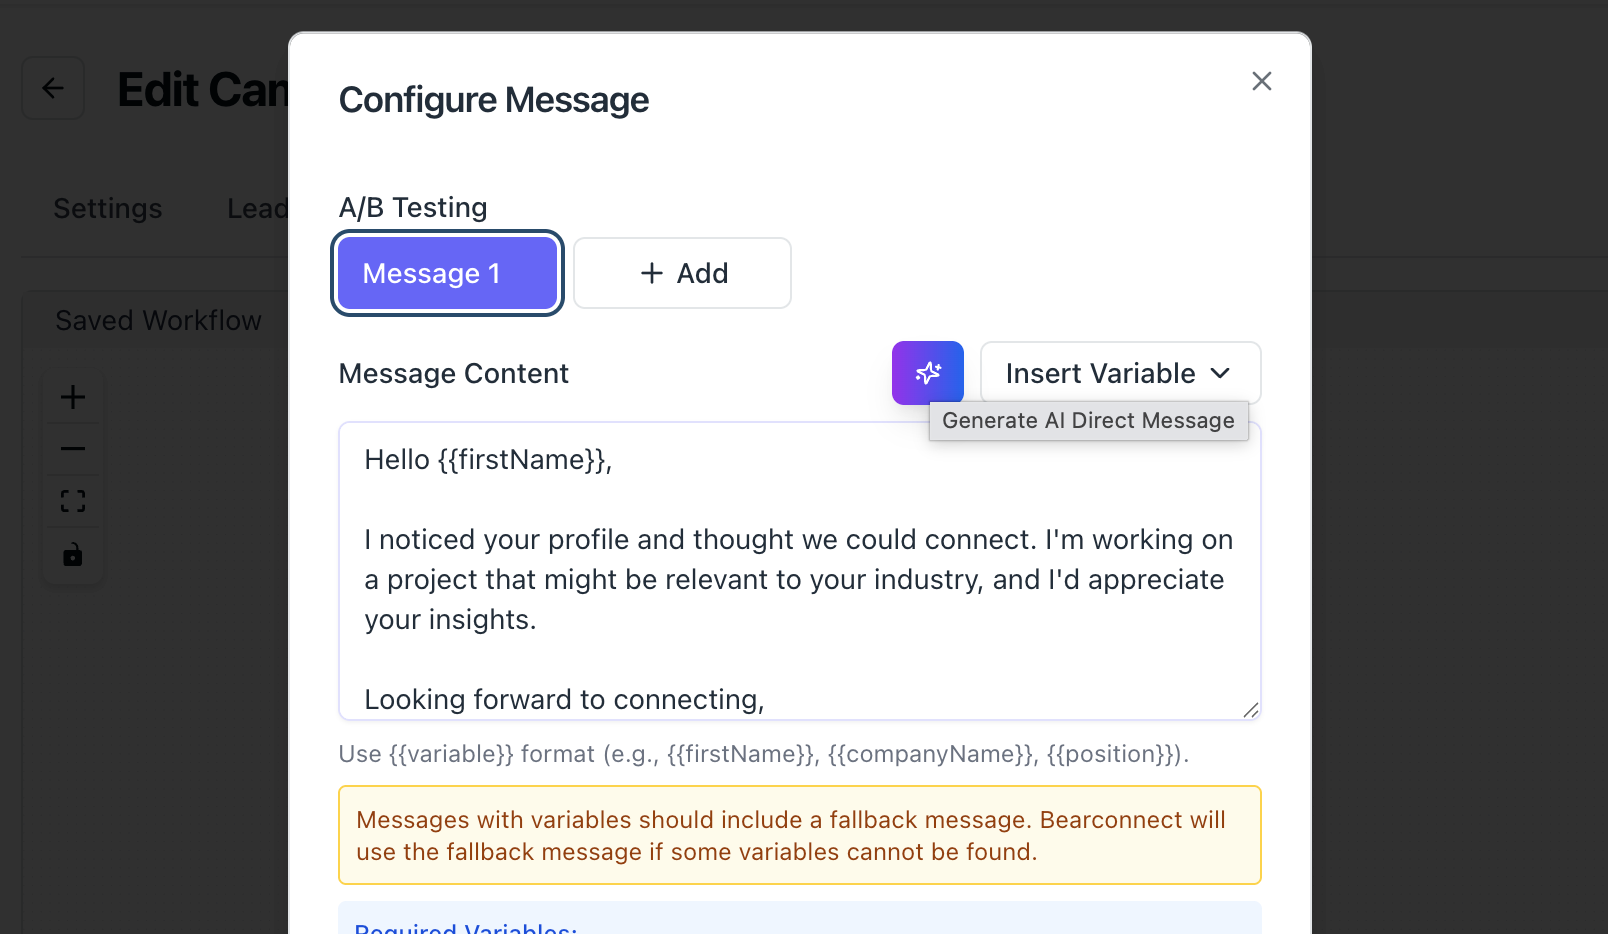Click the back arrow beside Edit Campaign
This screenshot has height=934, width=1608.
tap(53, 89)
